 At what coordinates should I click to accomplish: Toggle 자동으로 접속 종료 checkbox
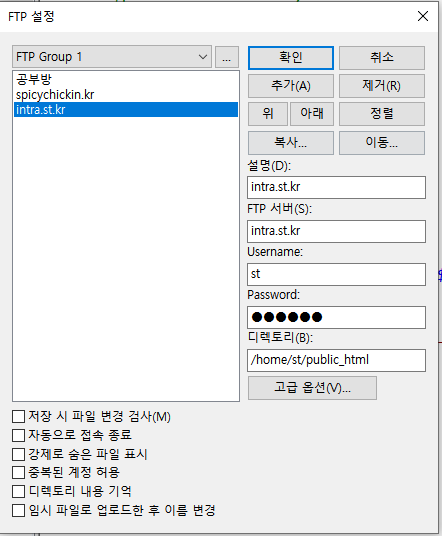pyautogui.click(x=18, y=436)
